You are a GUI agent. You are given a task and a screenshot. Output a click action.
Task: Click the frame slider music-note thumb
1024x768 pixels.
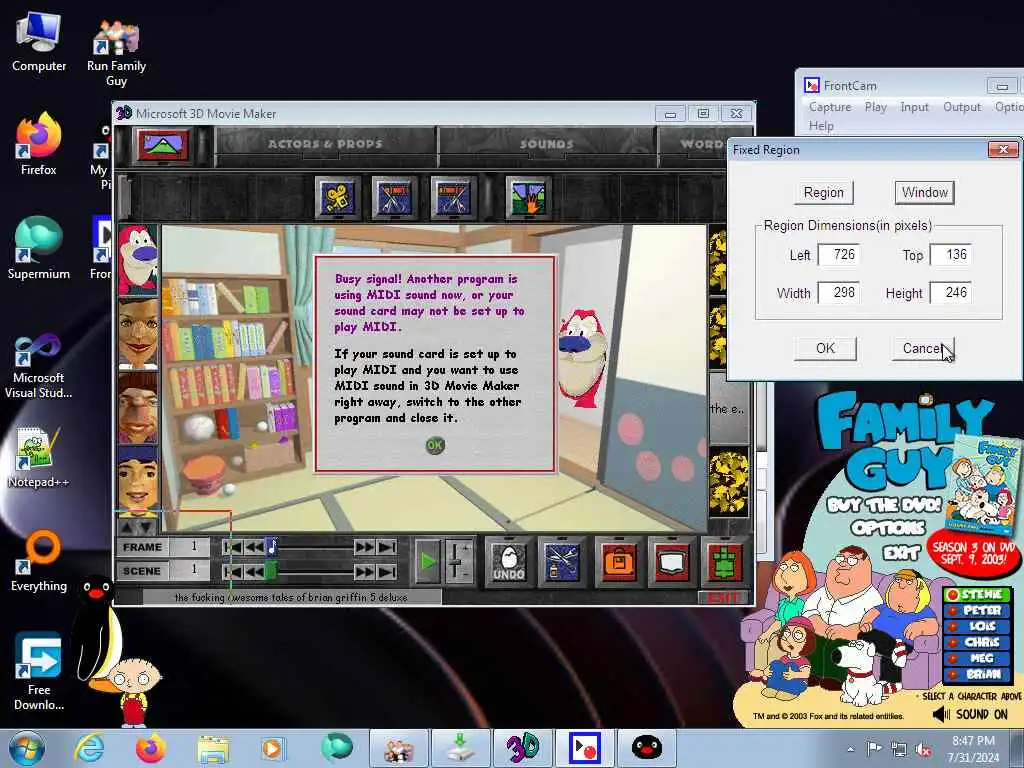tap(272, 547)
